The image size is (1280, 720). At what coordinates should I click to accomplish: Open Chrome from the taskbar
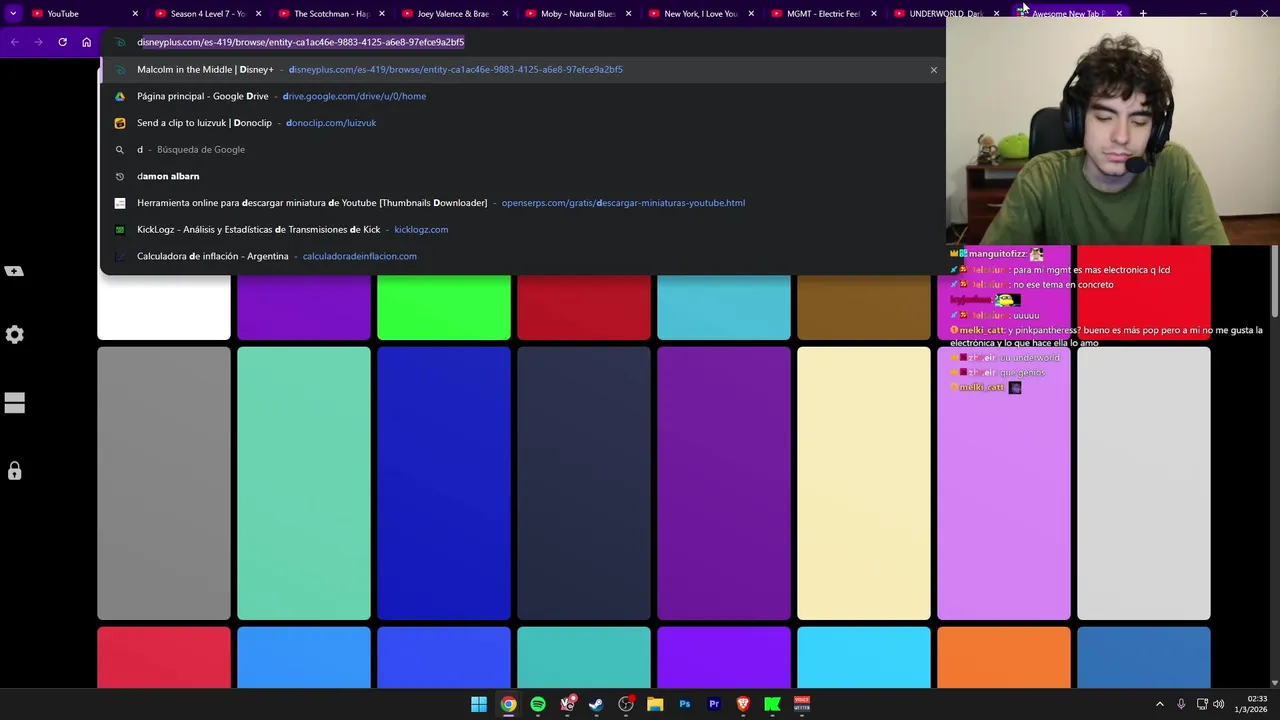pyautogui.click(x=508, y=704)
